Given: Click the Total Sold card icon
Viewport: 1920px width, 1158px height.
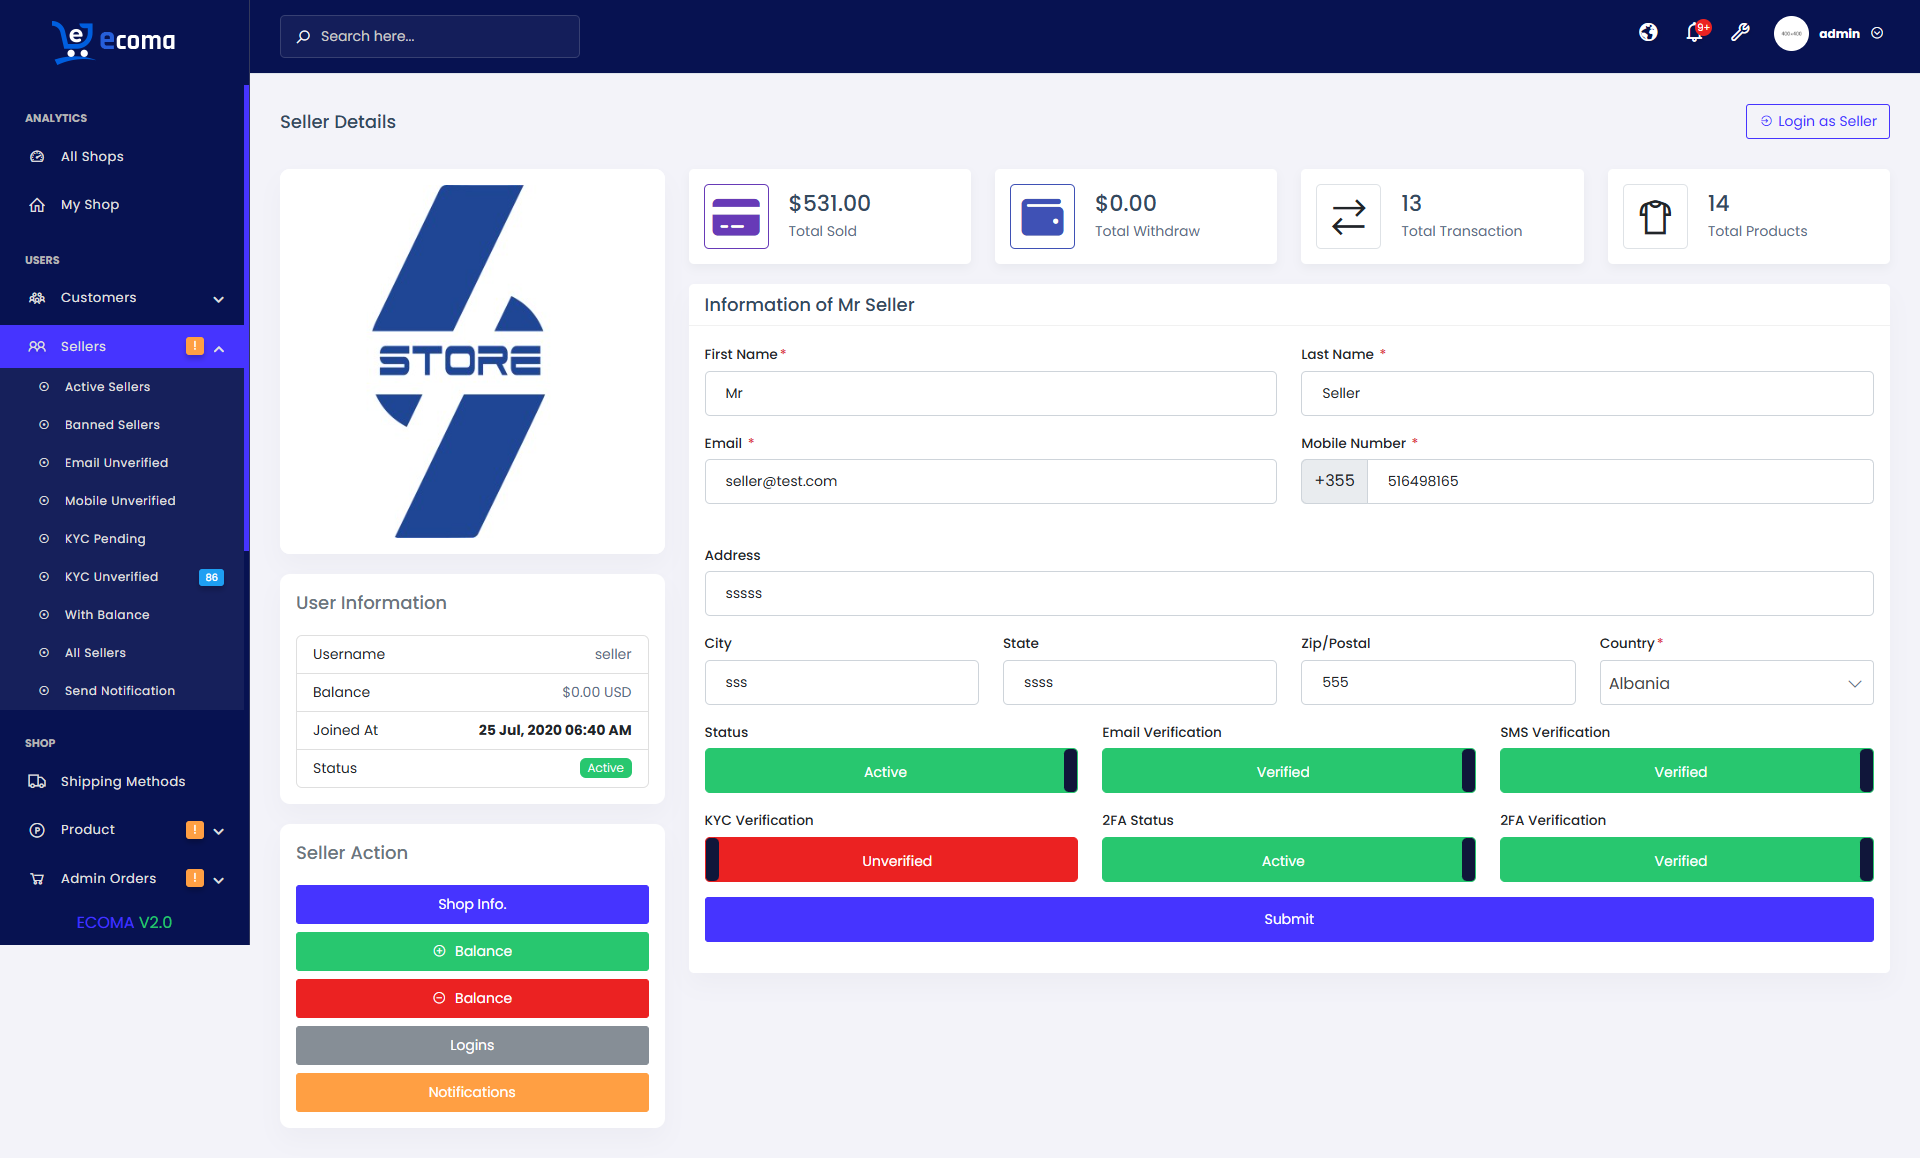Looking at the screenshot, I should [736, 216].
